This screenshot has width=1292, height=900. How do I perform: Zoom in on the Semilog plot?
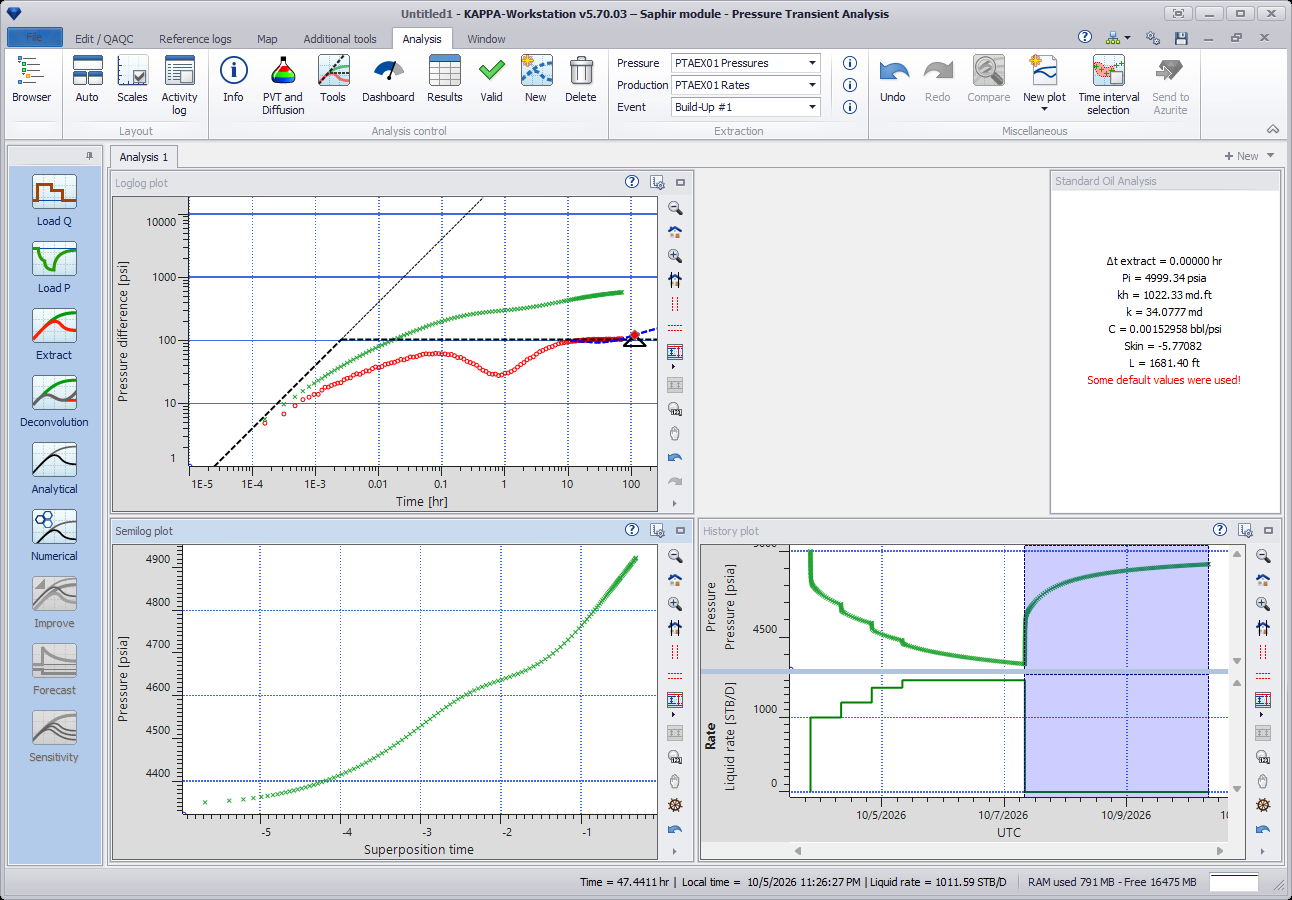(x=675, y=604)
